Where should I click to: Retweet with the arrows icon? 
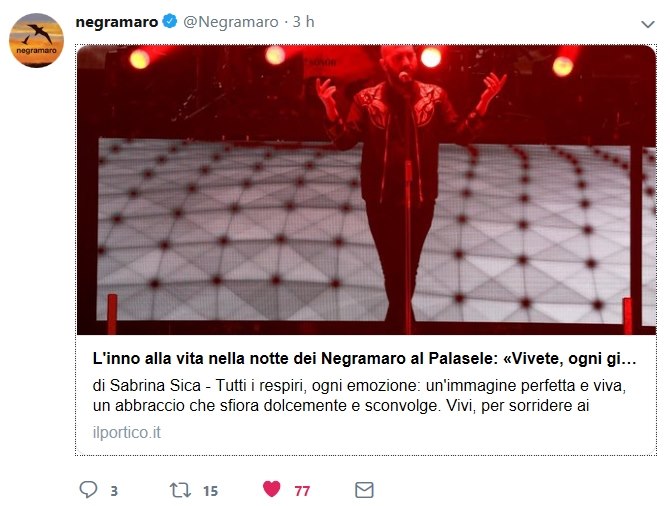point(180,490)
